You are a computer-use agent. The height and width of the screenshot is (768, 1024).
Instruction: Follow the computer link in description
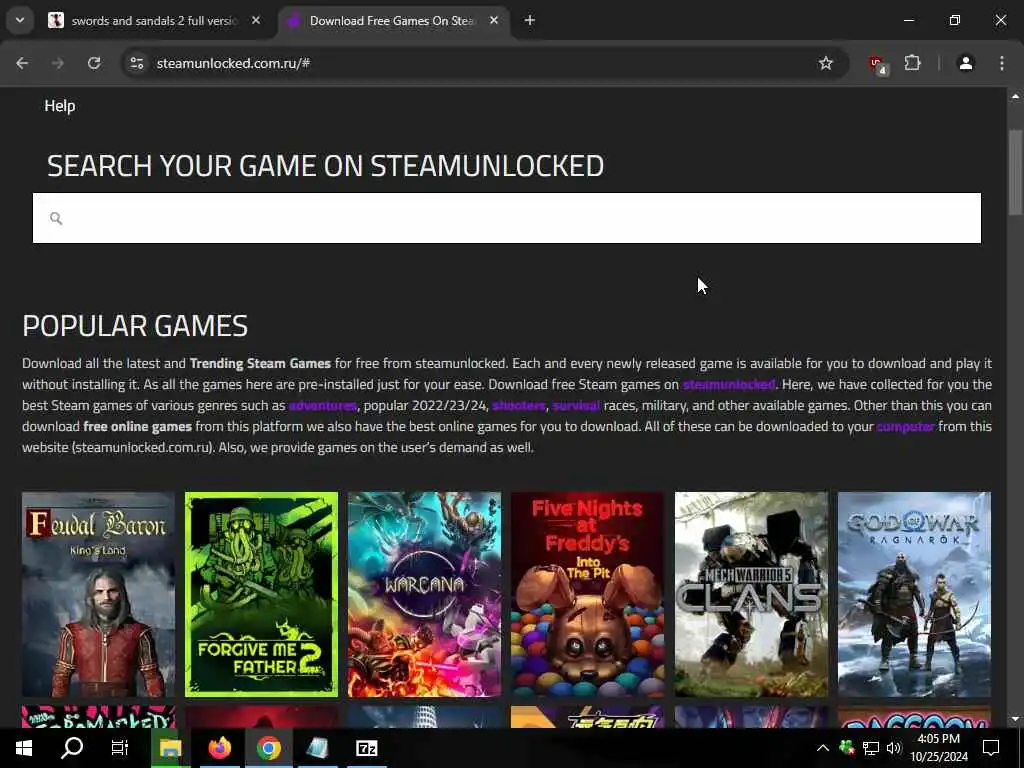[x=905, y=426]
